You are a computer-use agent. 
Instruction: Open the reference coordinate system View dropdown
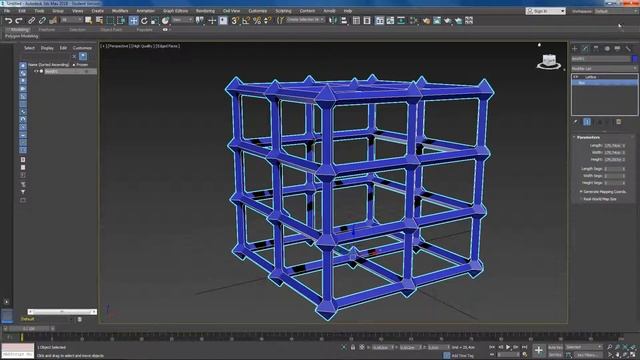[x=182, y=20]
